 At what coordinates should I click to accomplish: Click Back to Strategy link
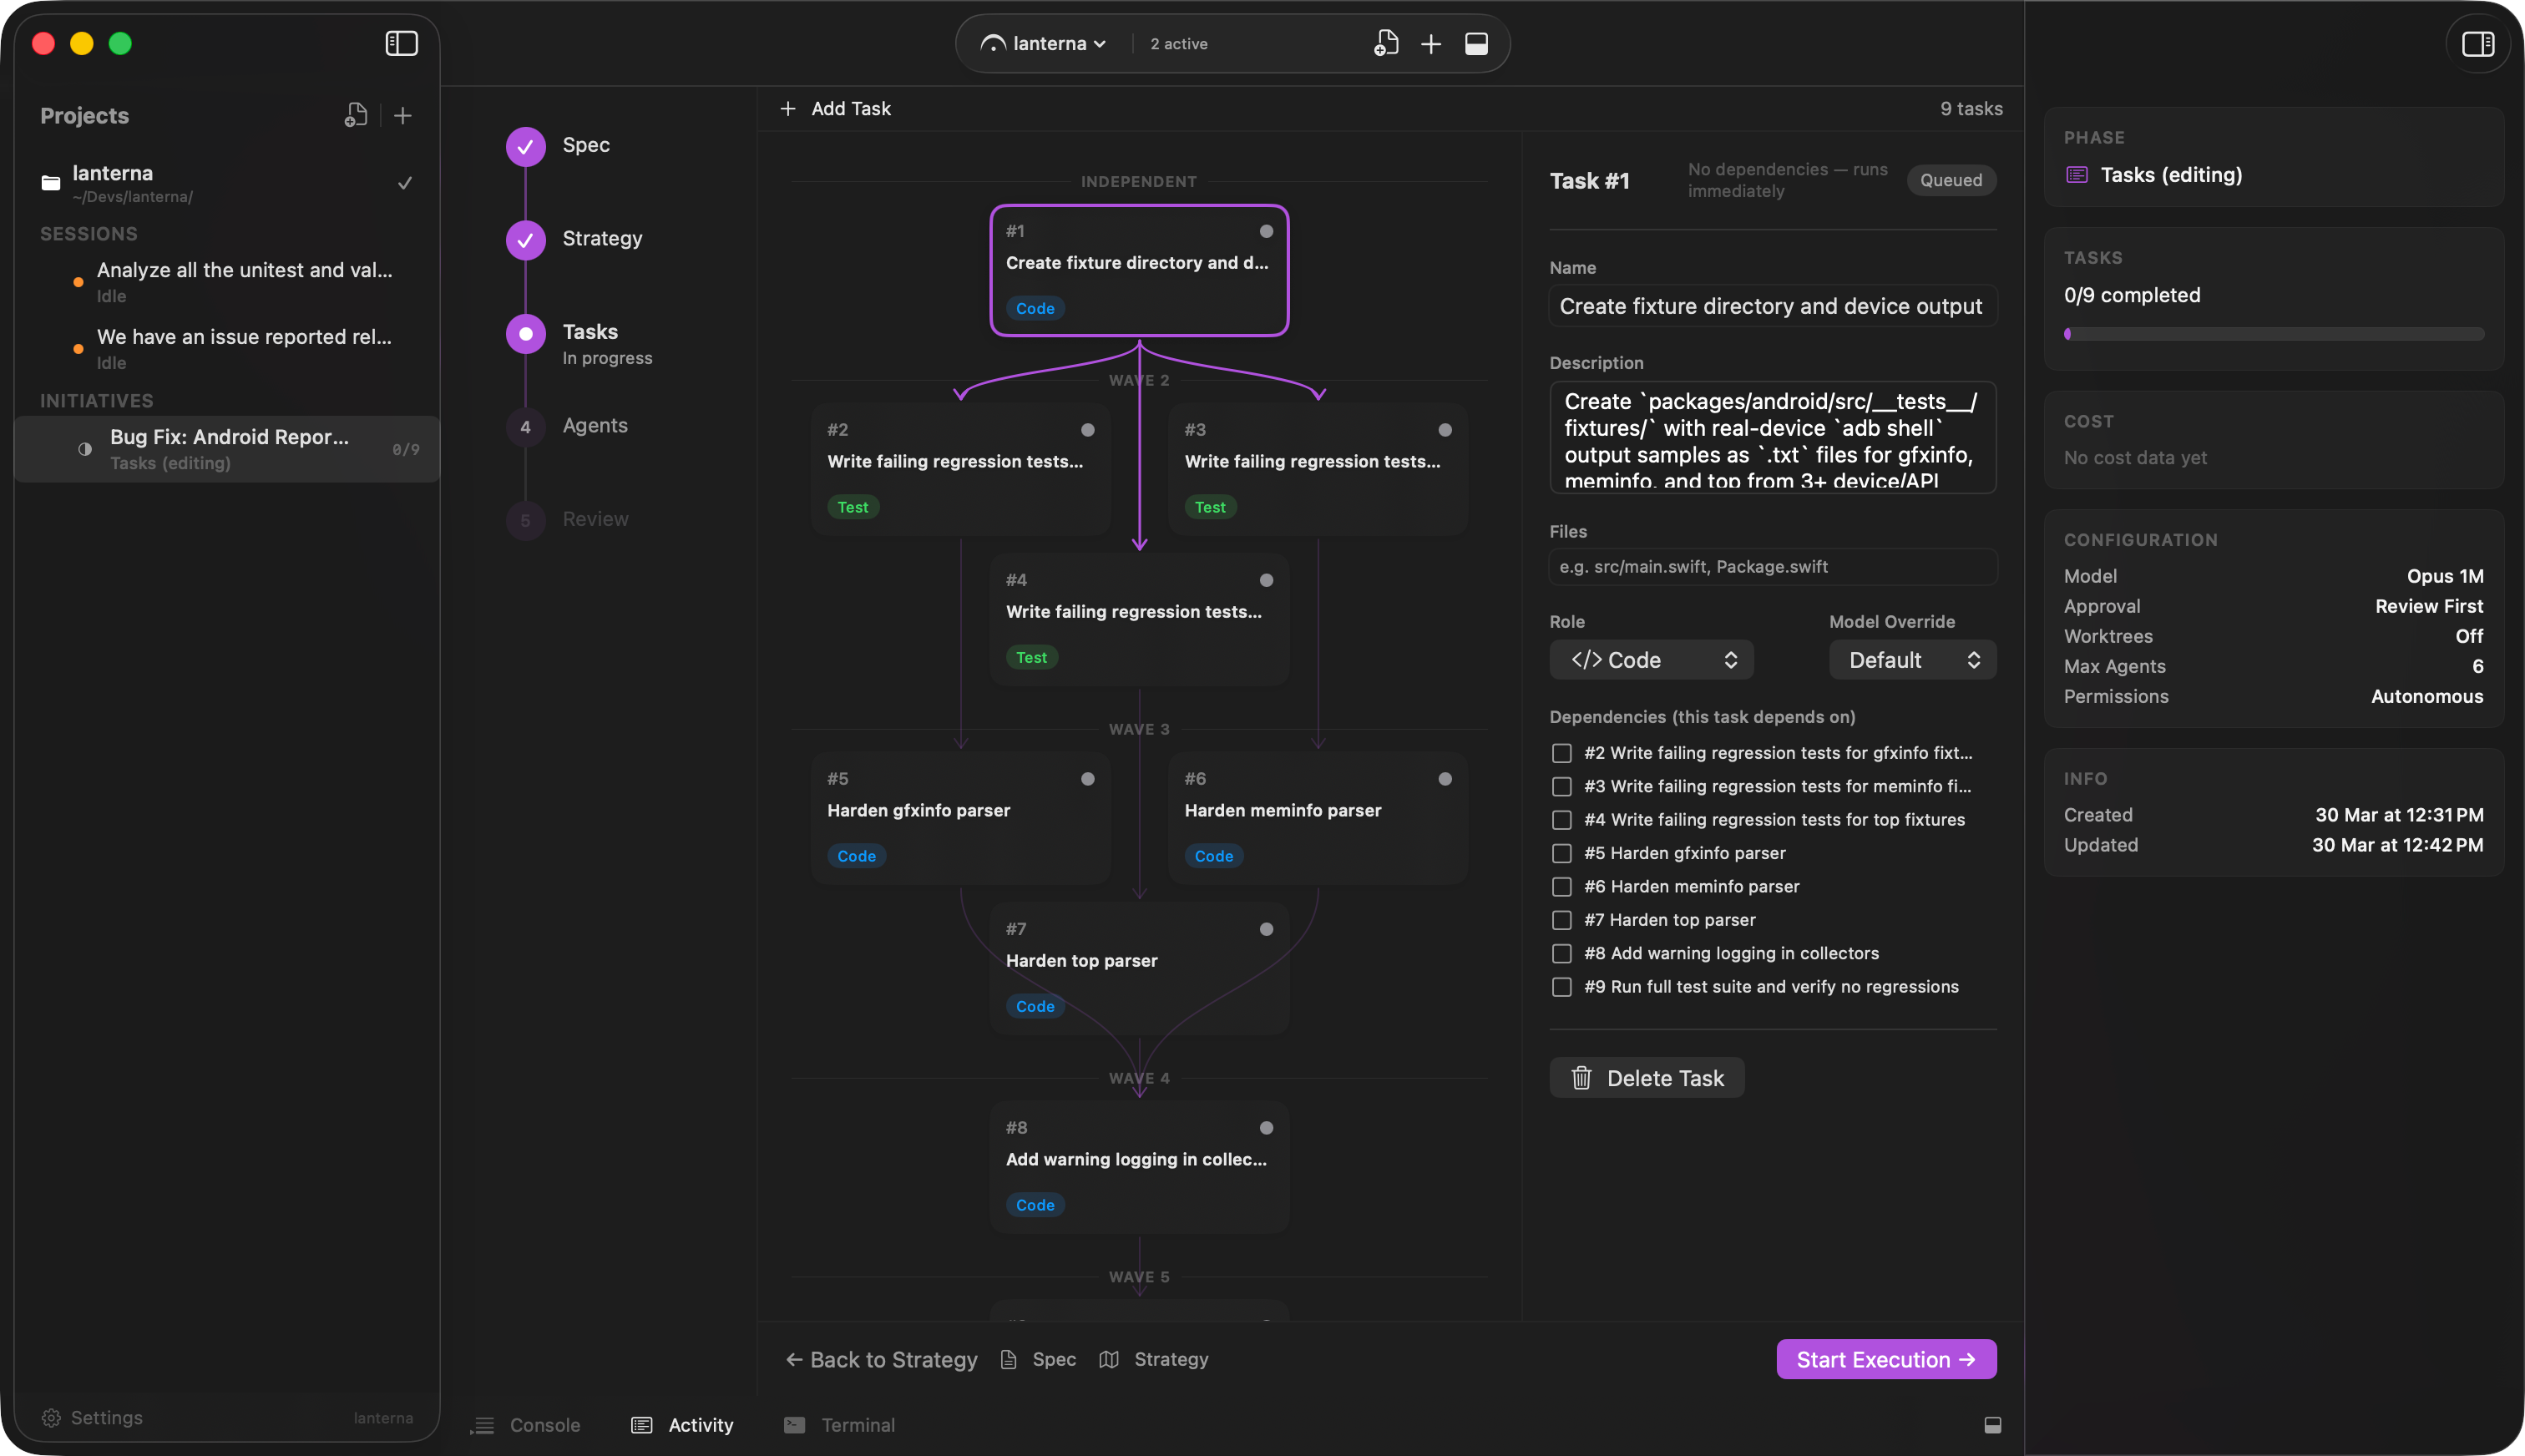[x=881, y=1359]
